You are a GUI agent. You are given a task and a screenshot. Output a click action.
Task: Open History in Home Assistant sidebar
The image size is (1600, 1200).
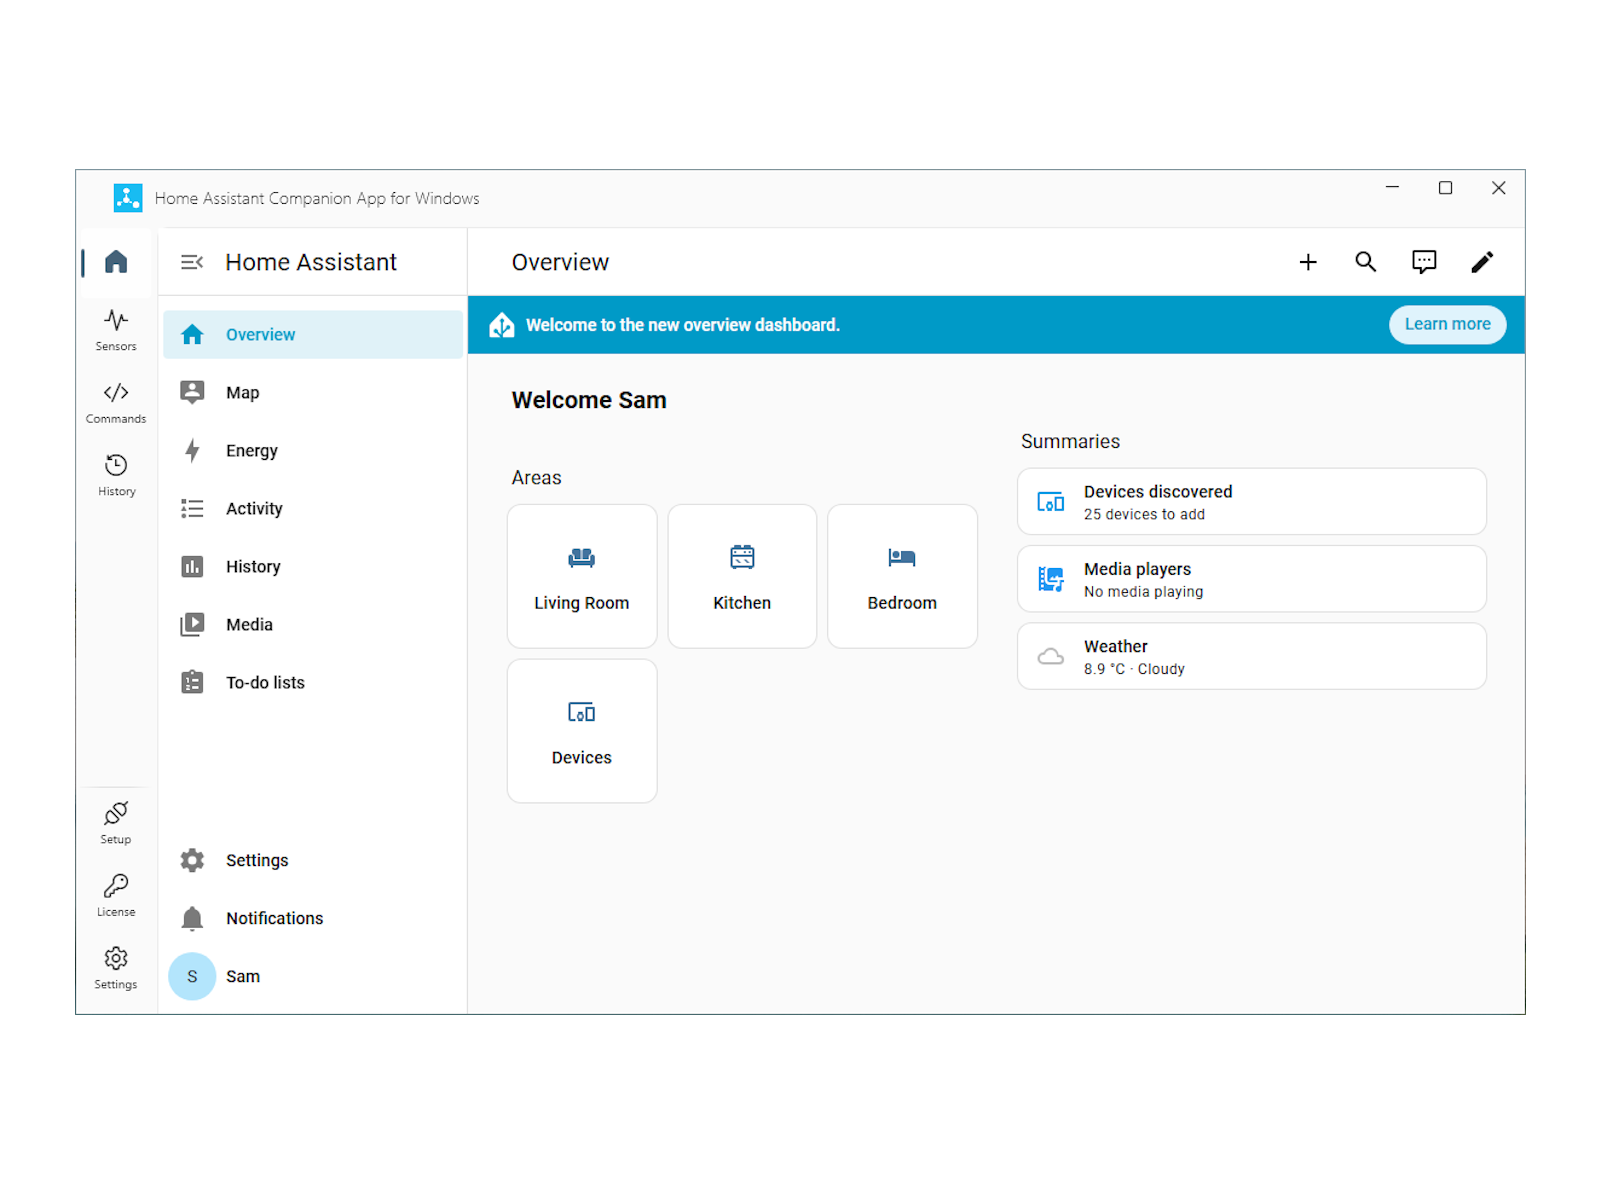coord(313,567)
